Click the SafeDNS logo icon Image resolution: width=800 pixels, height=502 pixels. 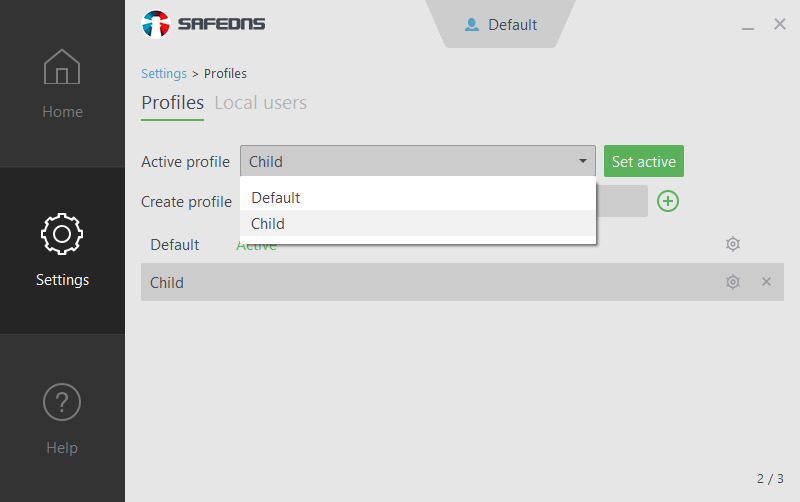click(156, 24)
